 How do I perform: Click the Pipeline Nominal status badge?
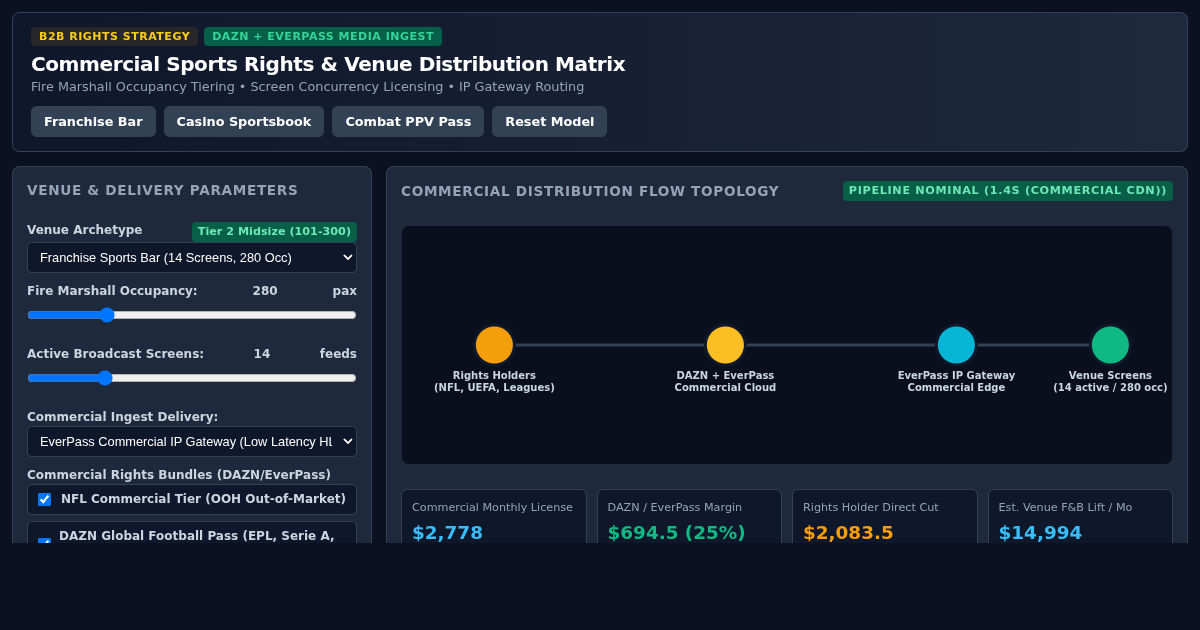pos(1008,190)
